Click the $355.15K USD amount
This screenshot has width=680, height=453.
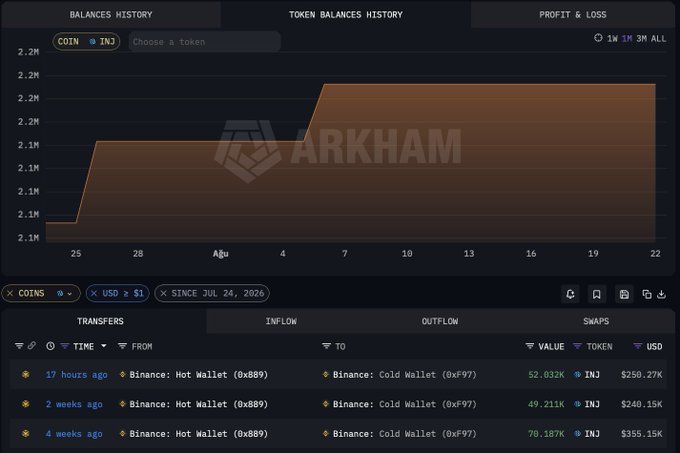pyautogui.click(x=641, y=434)
